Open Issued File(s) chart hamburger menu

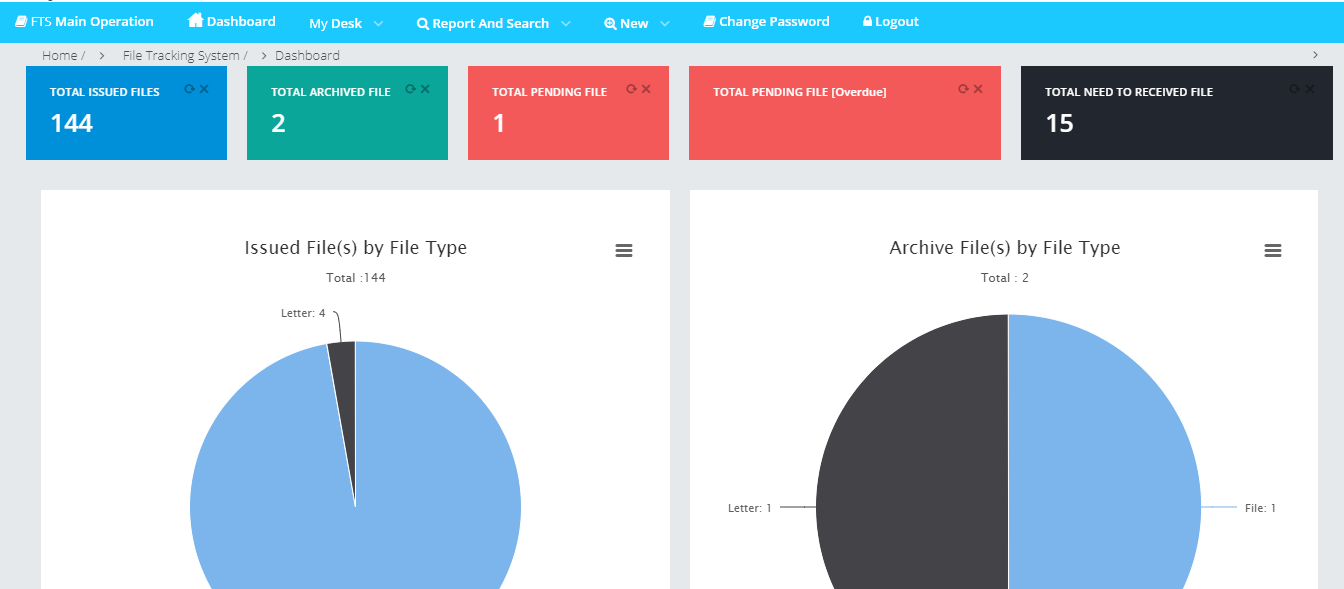click(x=624, y=251)
